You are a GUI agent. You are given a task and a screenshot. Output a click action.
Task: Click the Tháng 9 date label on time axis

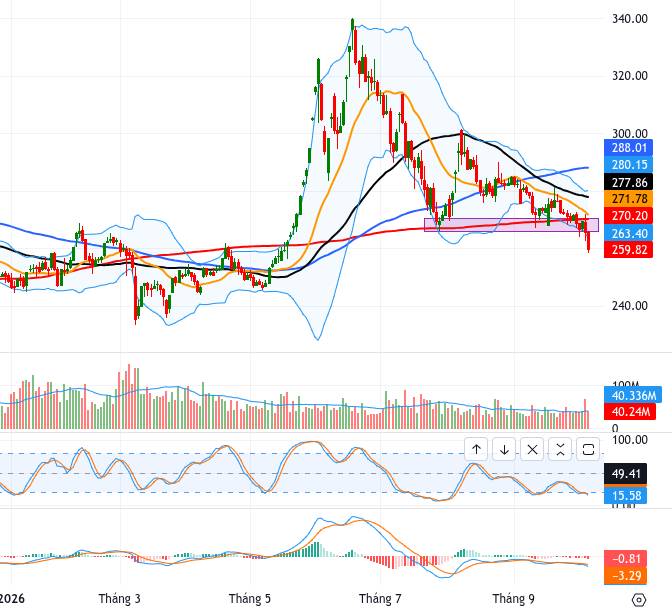click(x=513, y=598)
